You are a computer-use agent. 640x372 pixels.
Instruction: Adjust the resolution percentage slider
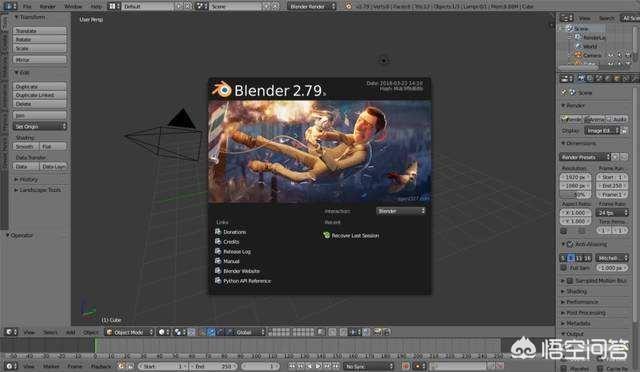click(x=575, y=195)
